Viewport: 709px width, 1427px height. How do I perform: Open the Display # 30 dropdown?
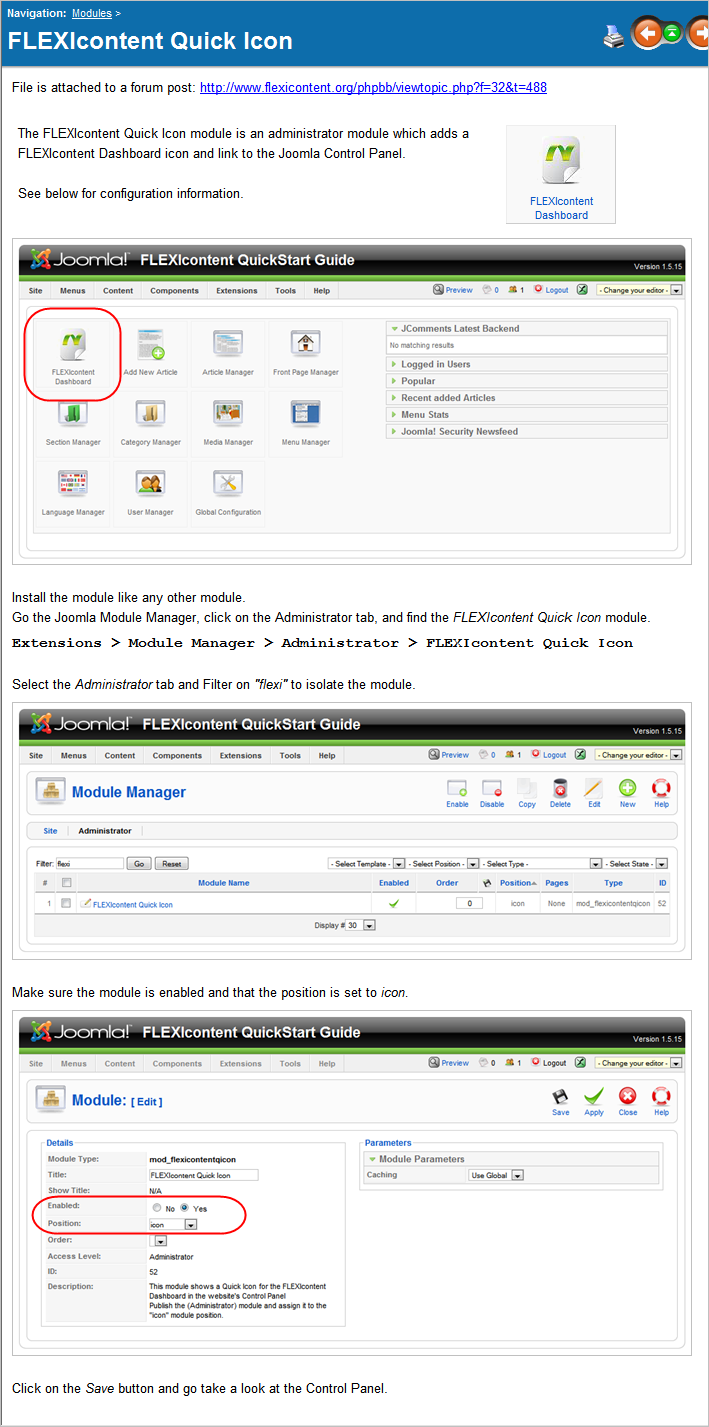point(361,926)
